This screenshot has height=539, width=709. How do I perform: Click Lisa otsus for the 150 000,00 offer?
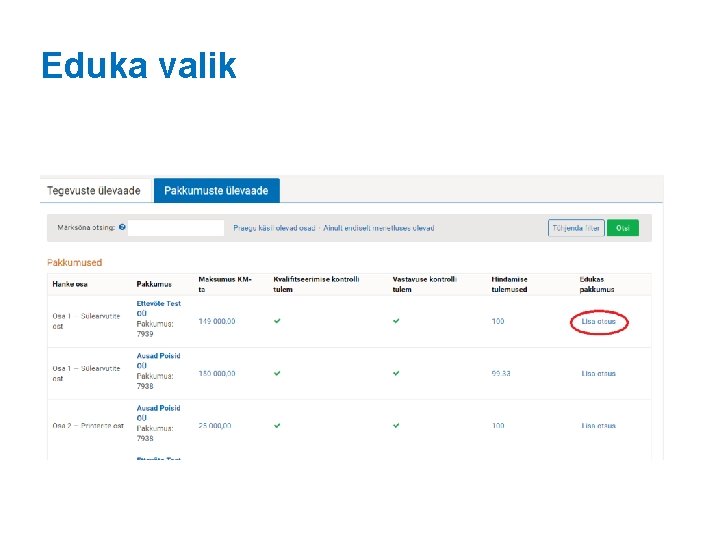click(x=598, y=374)
